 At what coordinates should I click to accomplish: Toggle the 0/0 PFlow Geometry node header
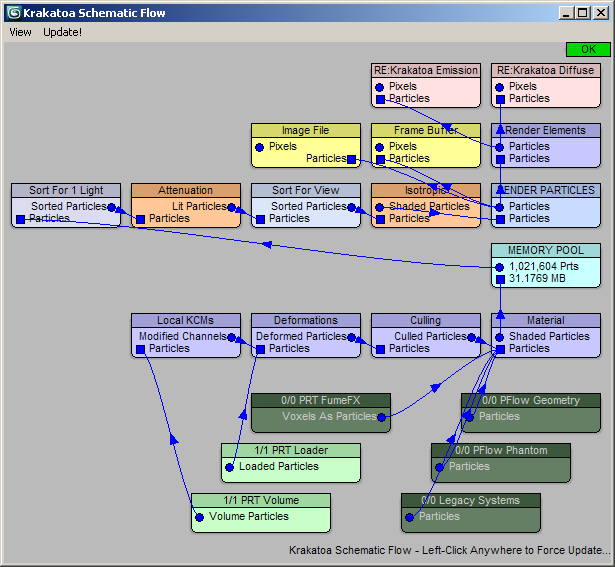coord(530,400)
